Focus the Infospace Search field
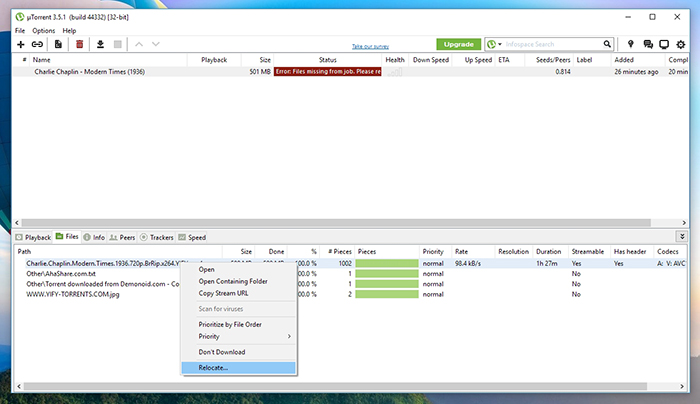 (x=552, y=44)
